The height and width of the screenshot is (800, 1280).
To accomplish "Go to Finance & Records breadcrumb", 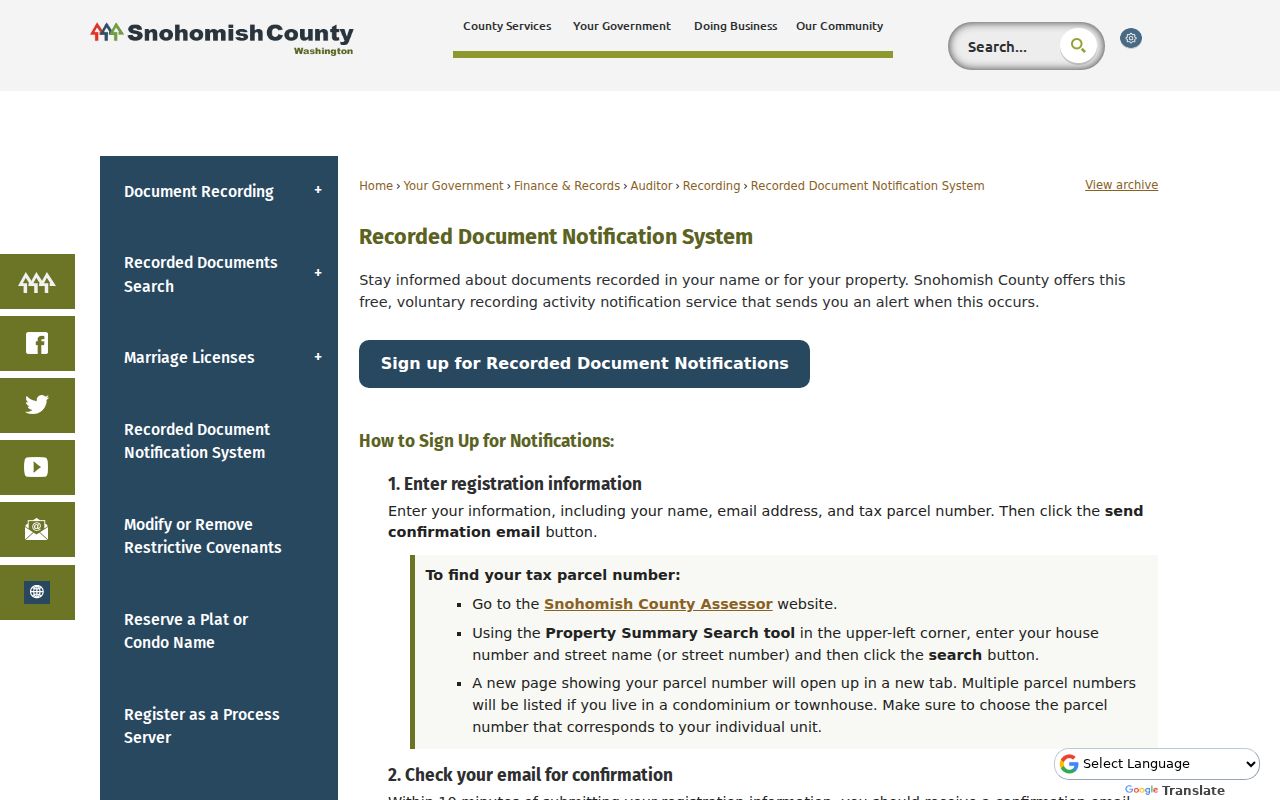I will [x=567, y=186].
